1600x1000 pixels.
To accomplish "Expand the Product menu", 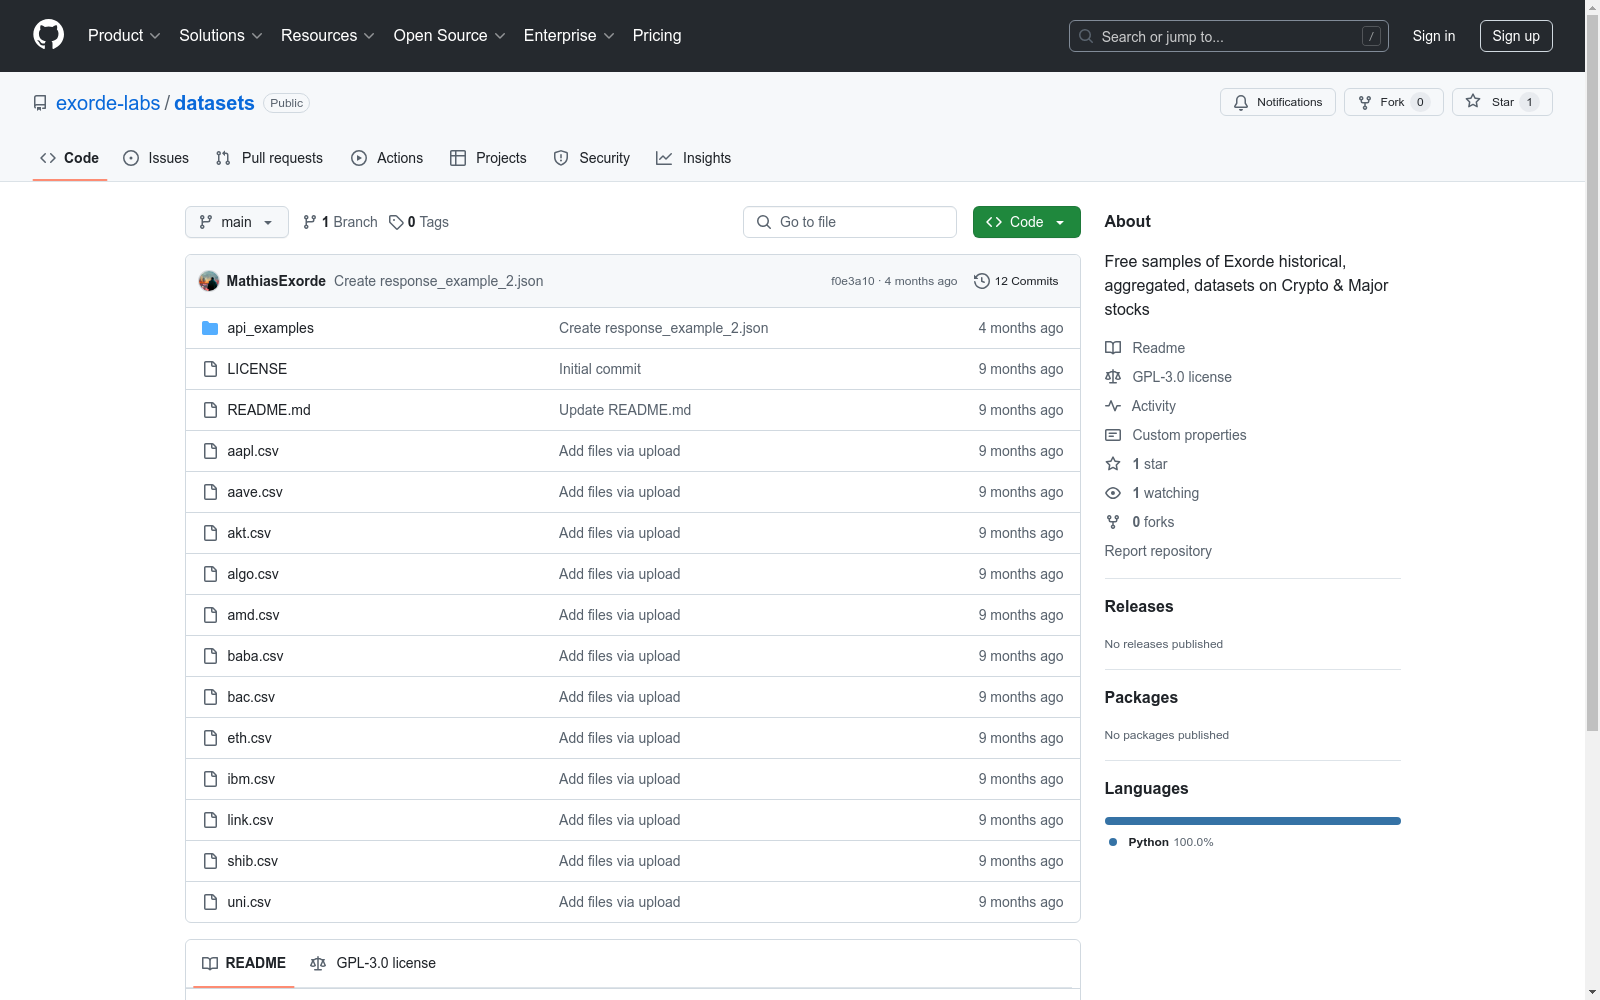I will 124,35.
